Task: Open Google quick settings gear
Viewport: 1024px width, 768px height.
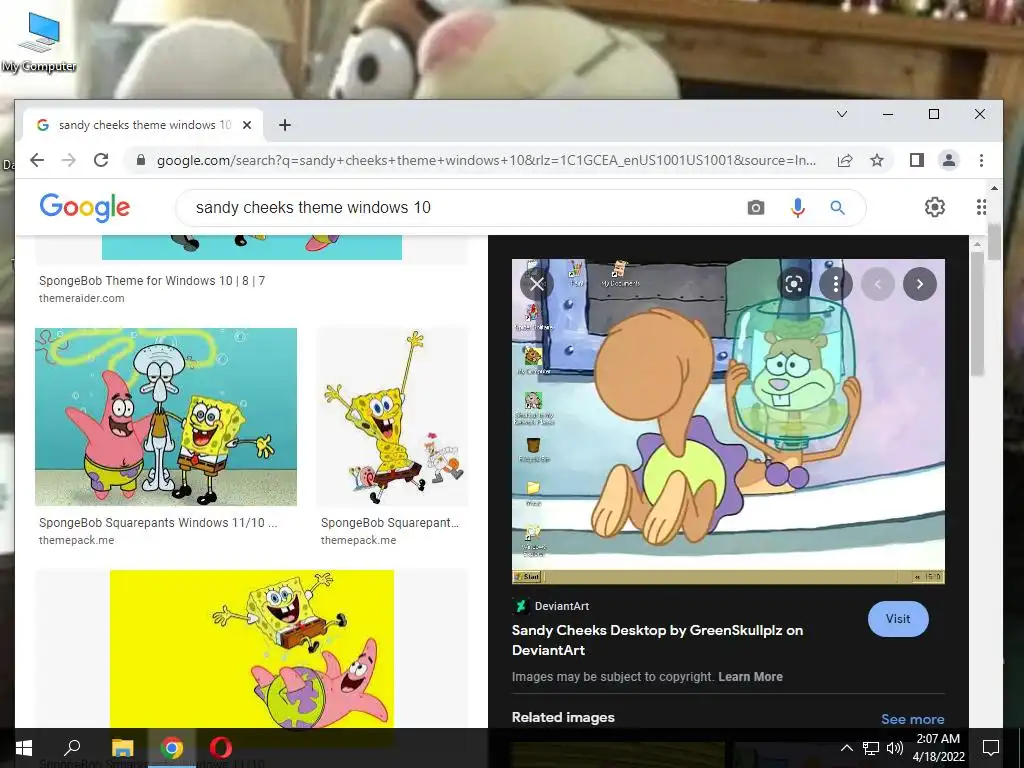Action: [935, 207]
